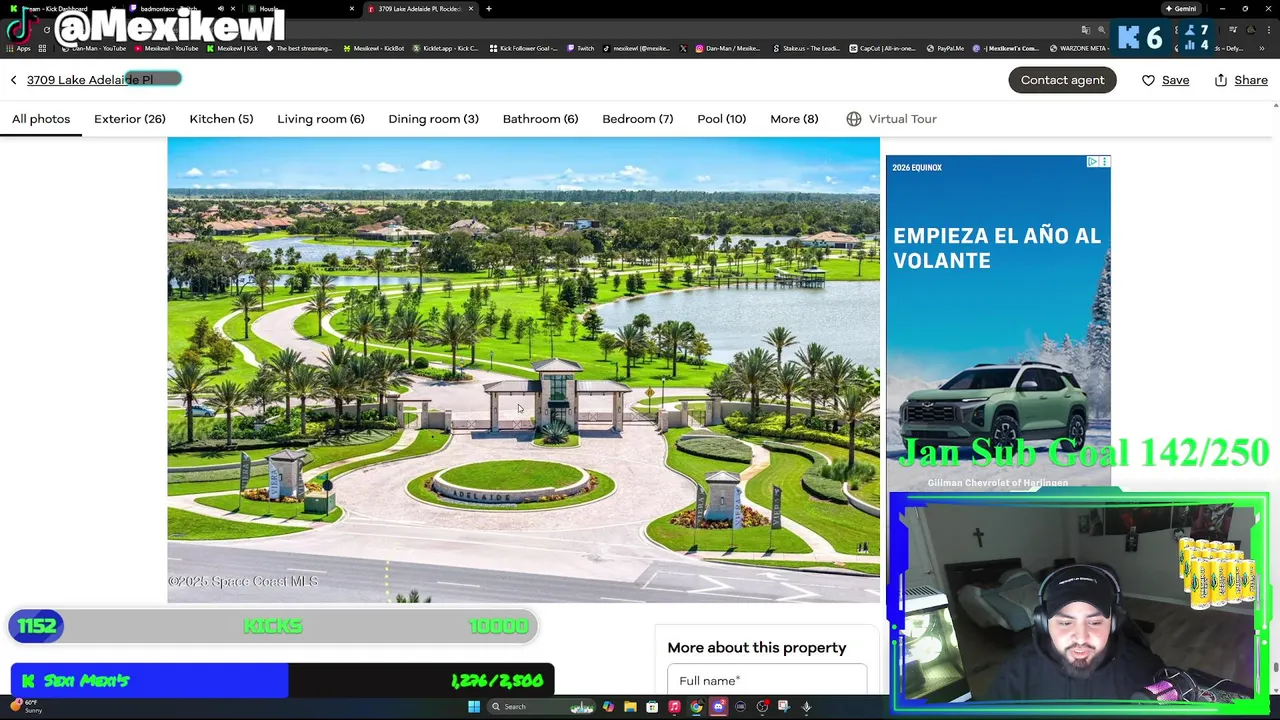Open the music app in the taskbar
The image size is (1280, 720).
[674, 706]
